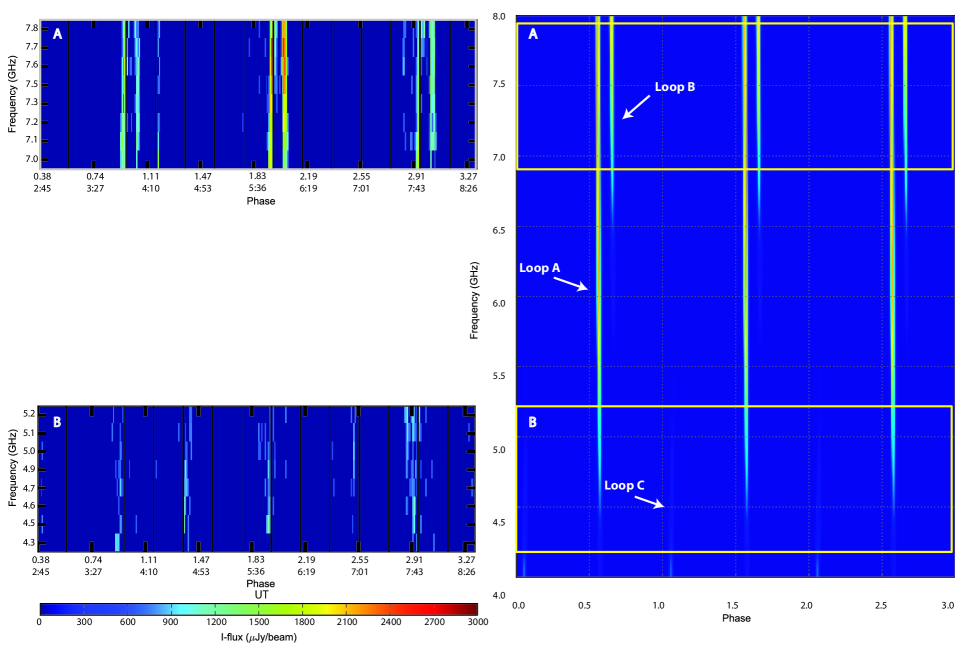The image size is (969, 649).
Task: Click the "6:19" time label under left panel B
Action: pos(307,572)
